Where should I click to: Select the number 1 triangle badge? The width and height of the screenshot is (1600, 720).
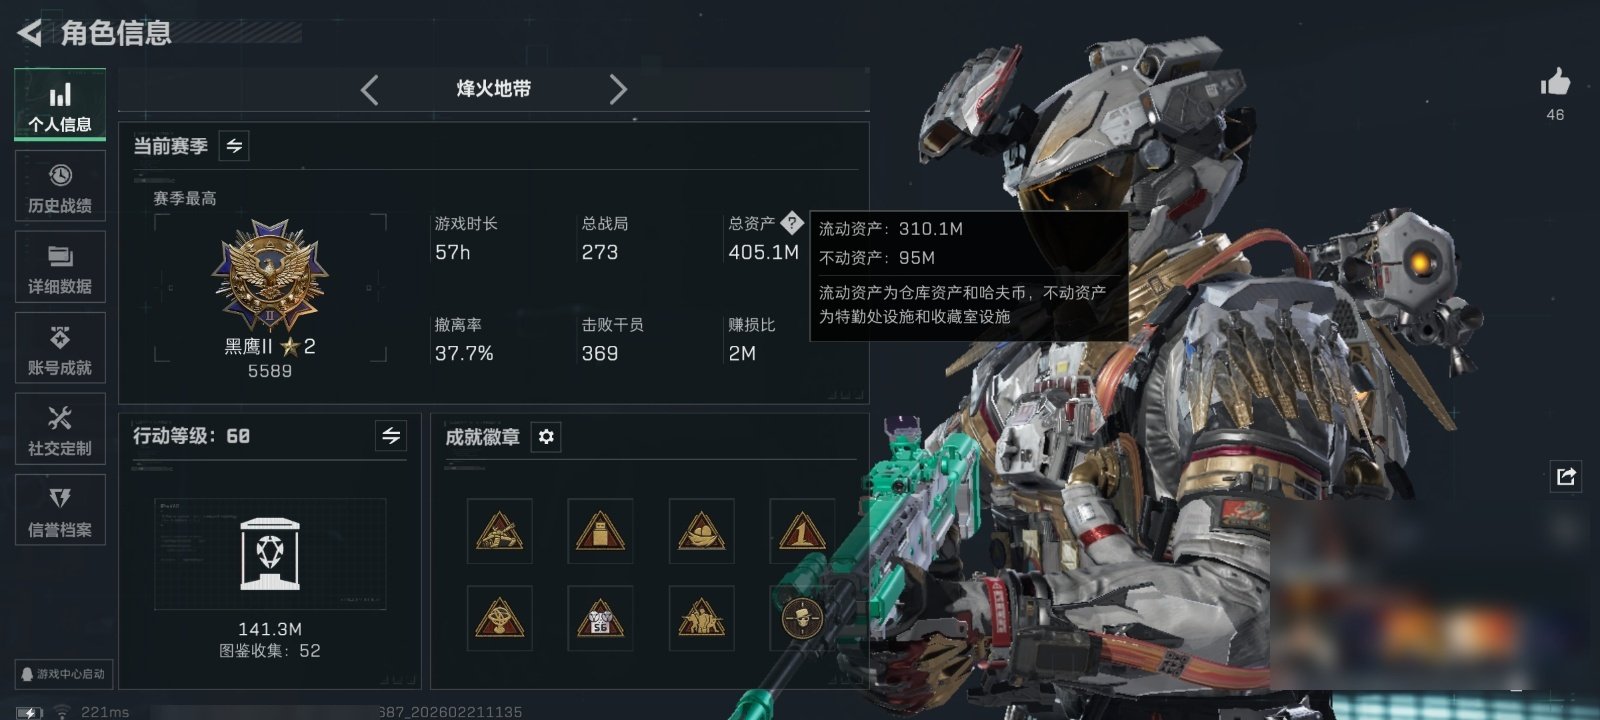coord(801,530)
